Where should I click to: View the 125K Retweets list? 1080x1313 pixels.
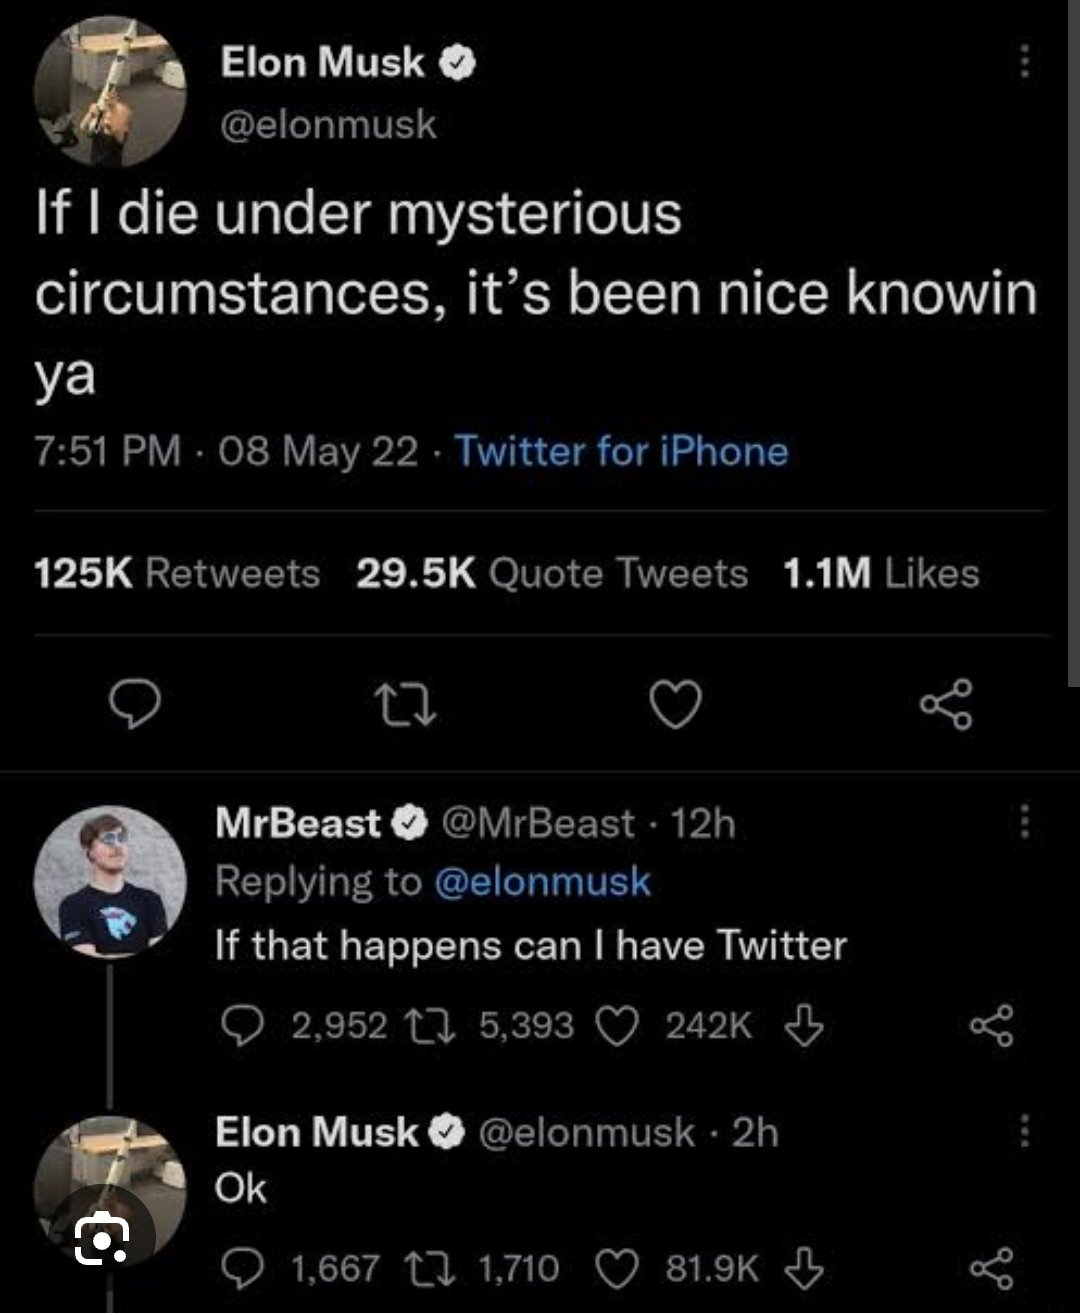(x=177, y=574)
